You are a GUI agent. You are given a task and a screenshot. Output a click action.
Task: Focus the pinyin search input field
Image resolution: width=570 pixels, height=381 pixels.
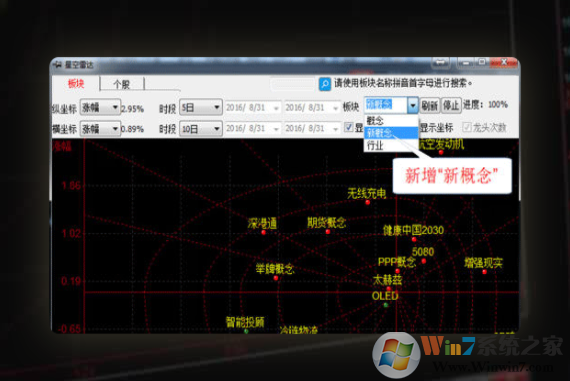[293, 84]
